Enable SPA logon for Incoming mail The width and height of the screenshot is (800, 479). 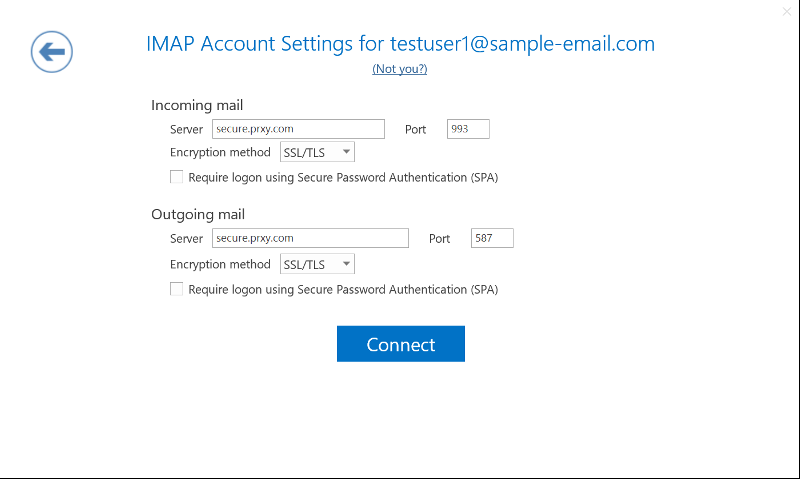[x=177, y=177]
